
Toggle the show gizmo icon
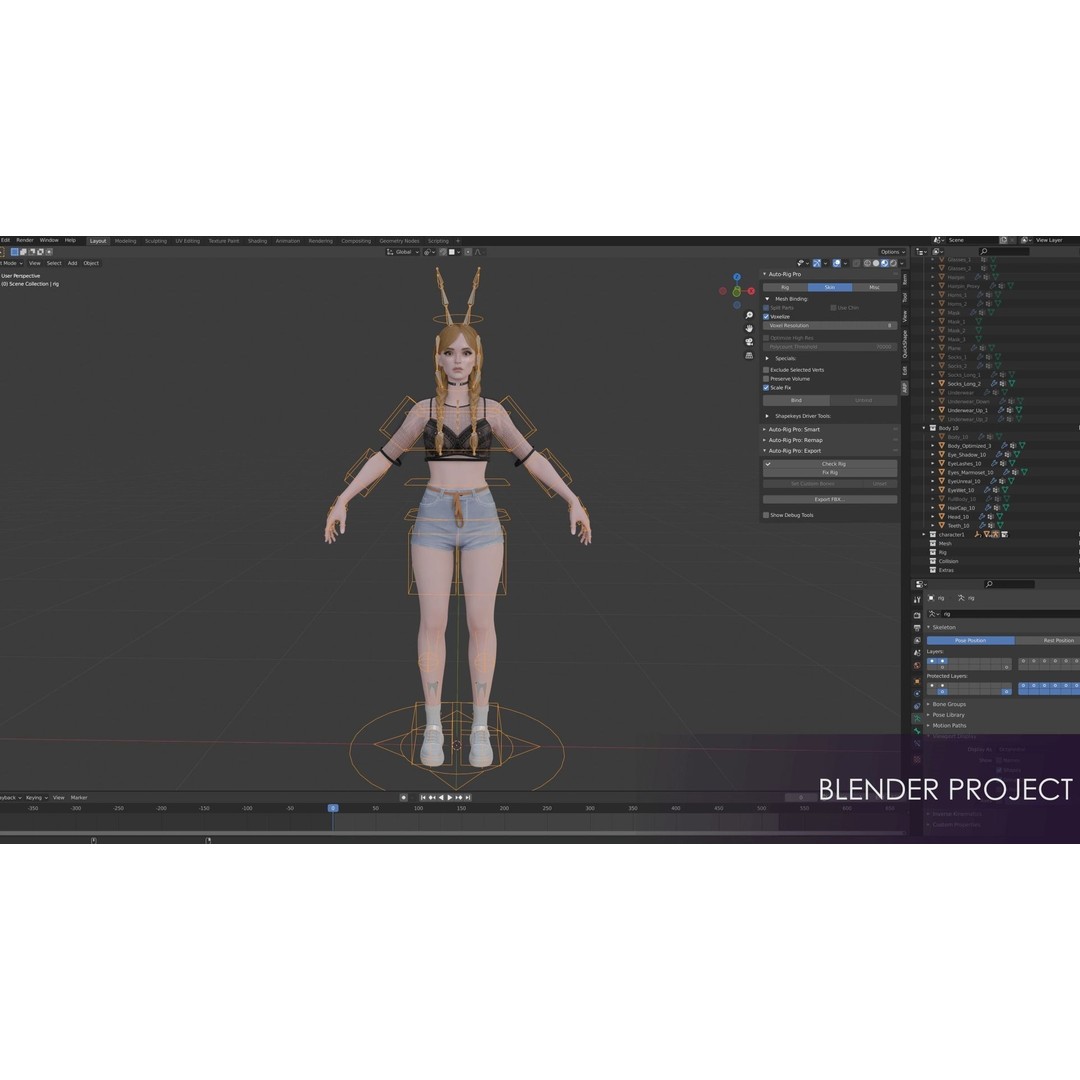point(817,263)
